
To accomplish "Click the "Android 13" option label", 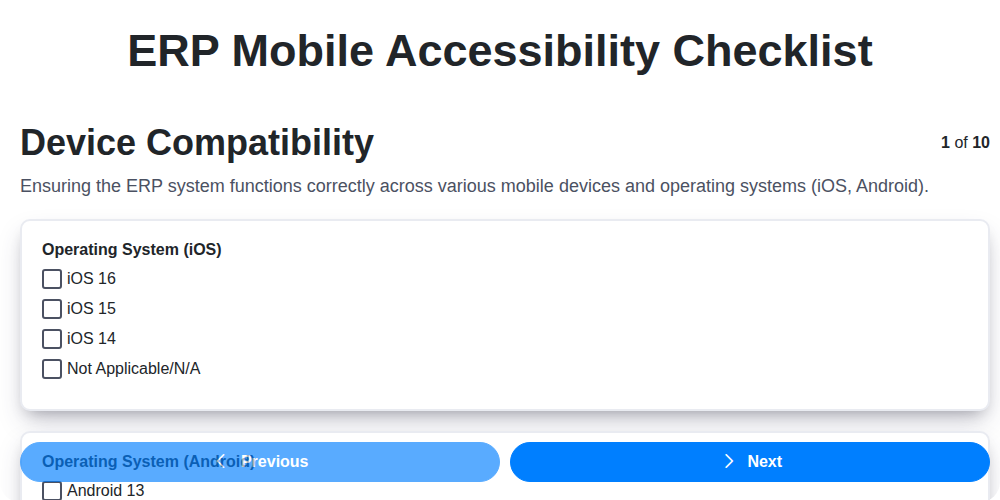I will click(x=105, y=491).
